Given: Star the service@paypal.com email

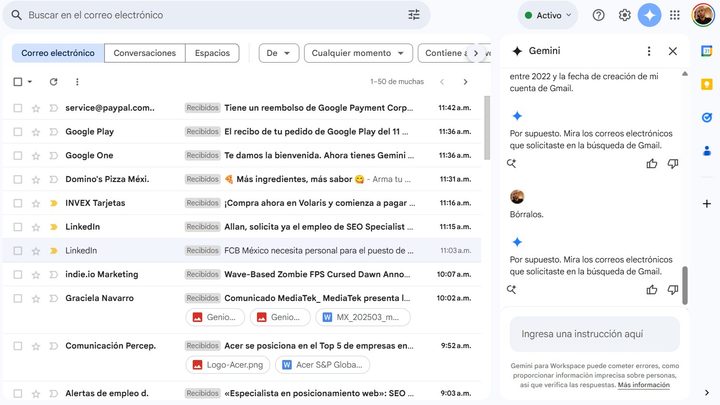Looking at the screenshot, I should [x=36, y=108].
